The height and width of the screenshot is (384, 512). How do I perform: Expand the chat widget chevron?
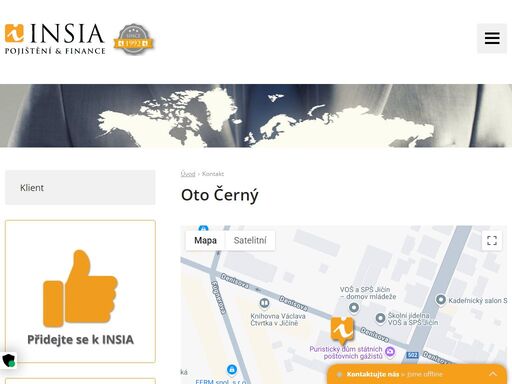[x=493, y=374]
